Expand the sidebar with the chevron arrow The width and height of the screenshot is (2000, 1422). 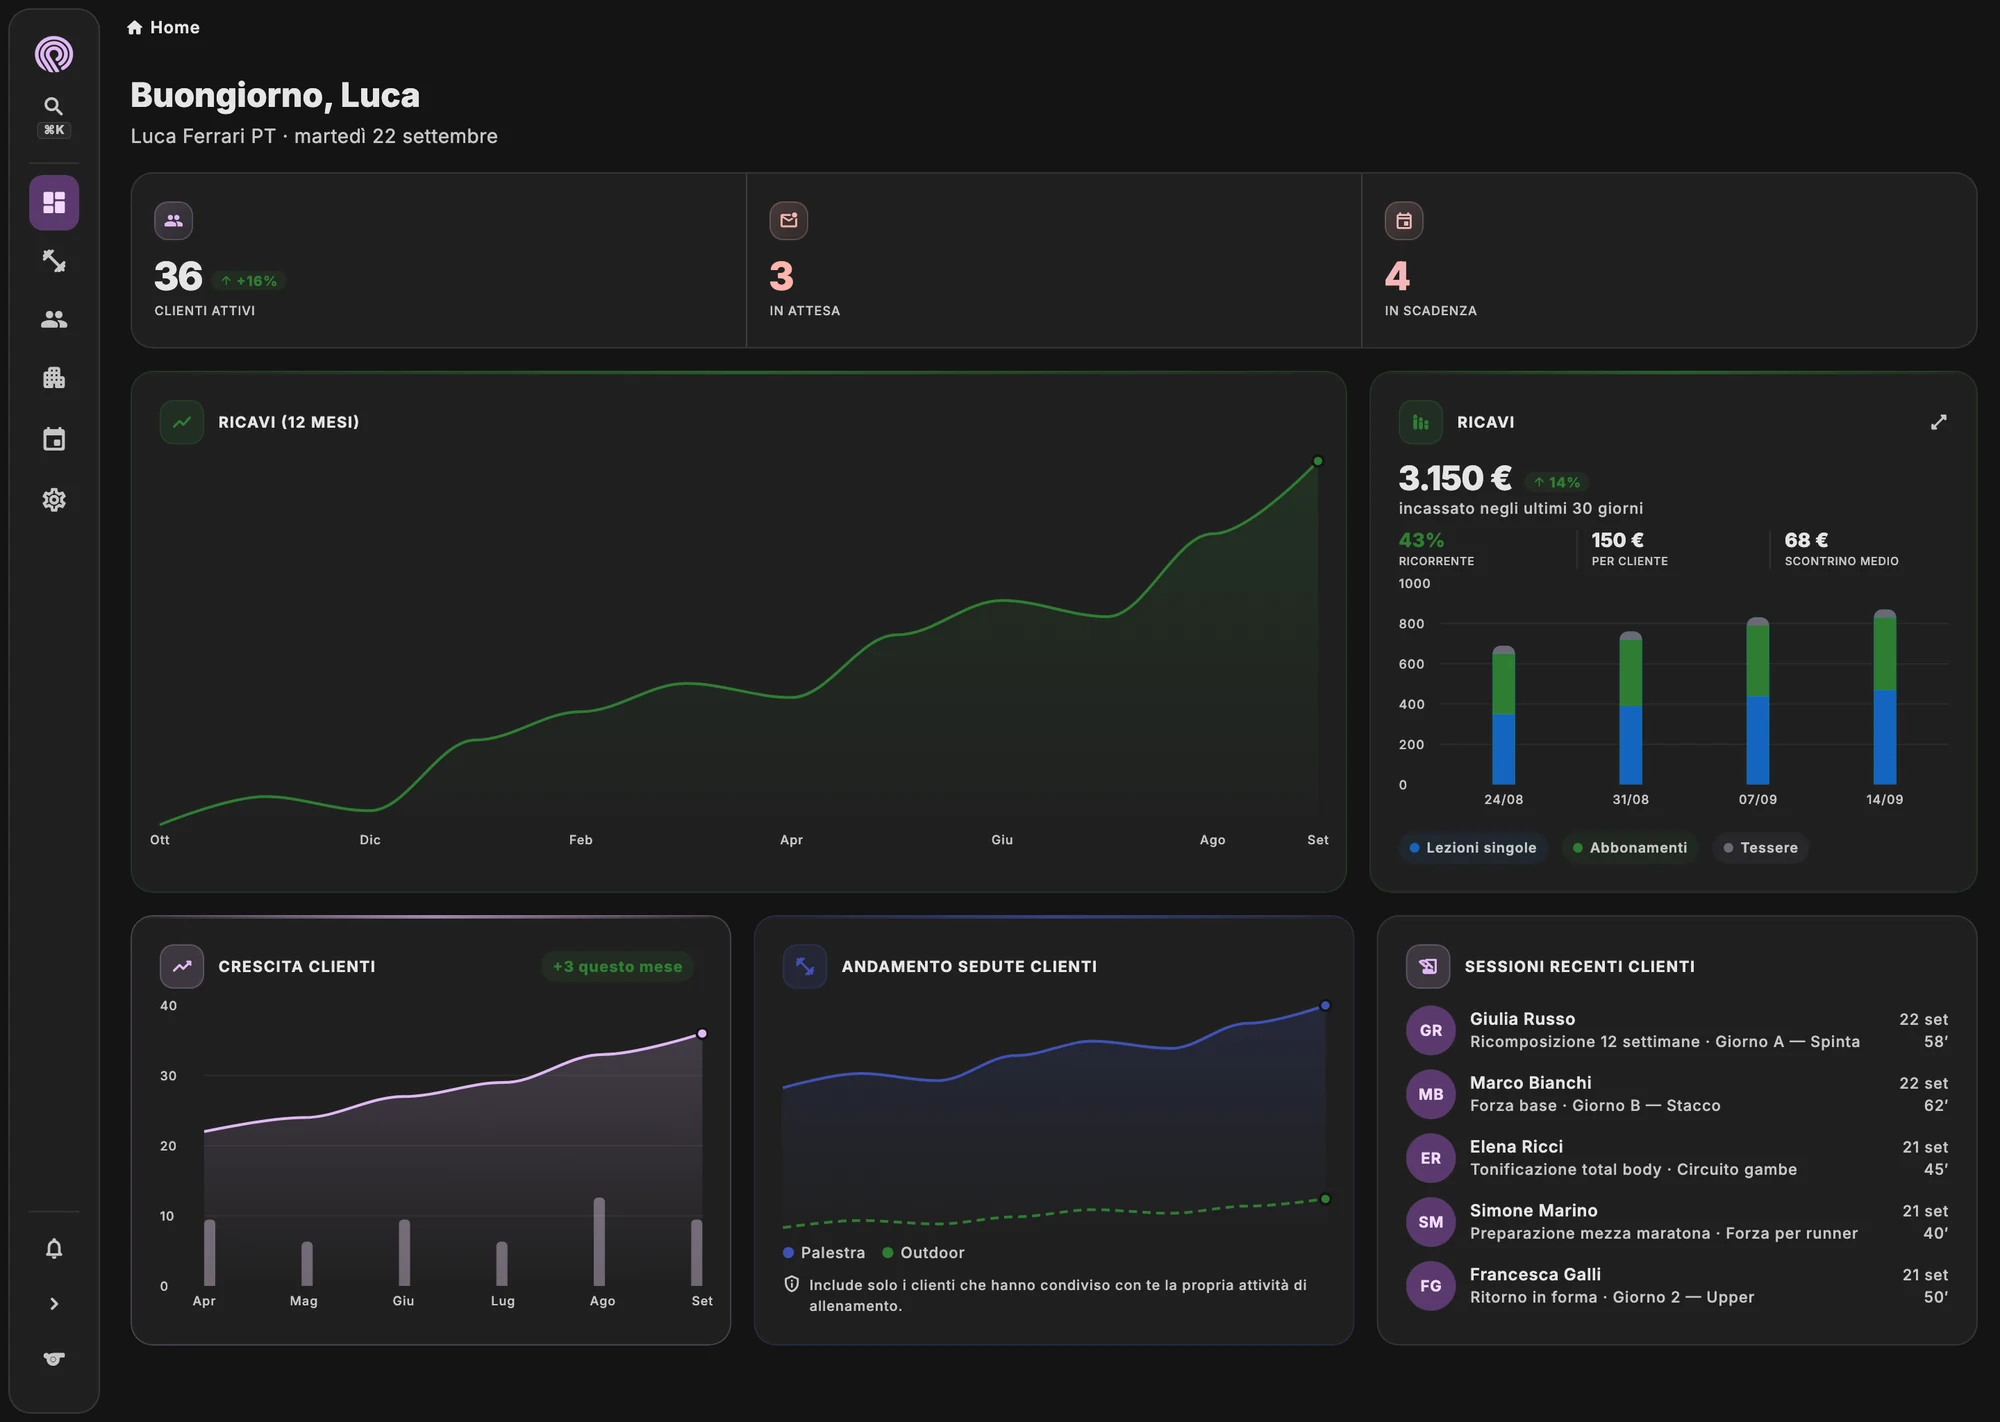54,1304
